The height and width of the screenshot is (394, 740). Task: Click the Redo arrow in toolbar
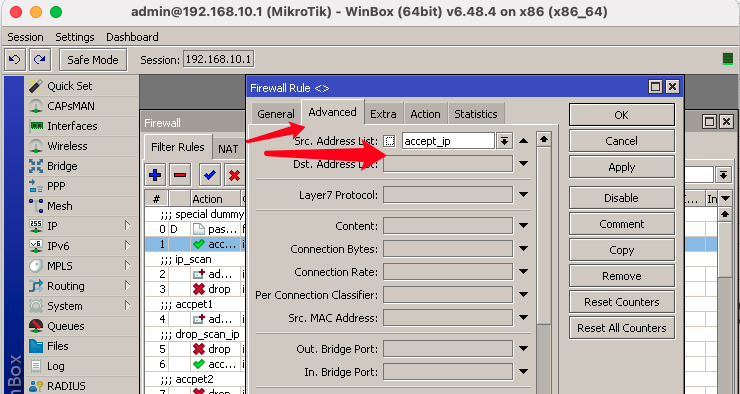pyautogui.click(x=40, y=59)
